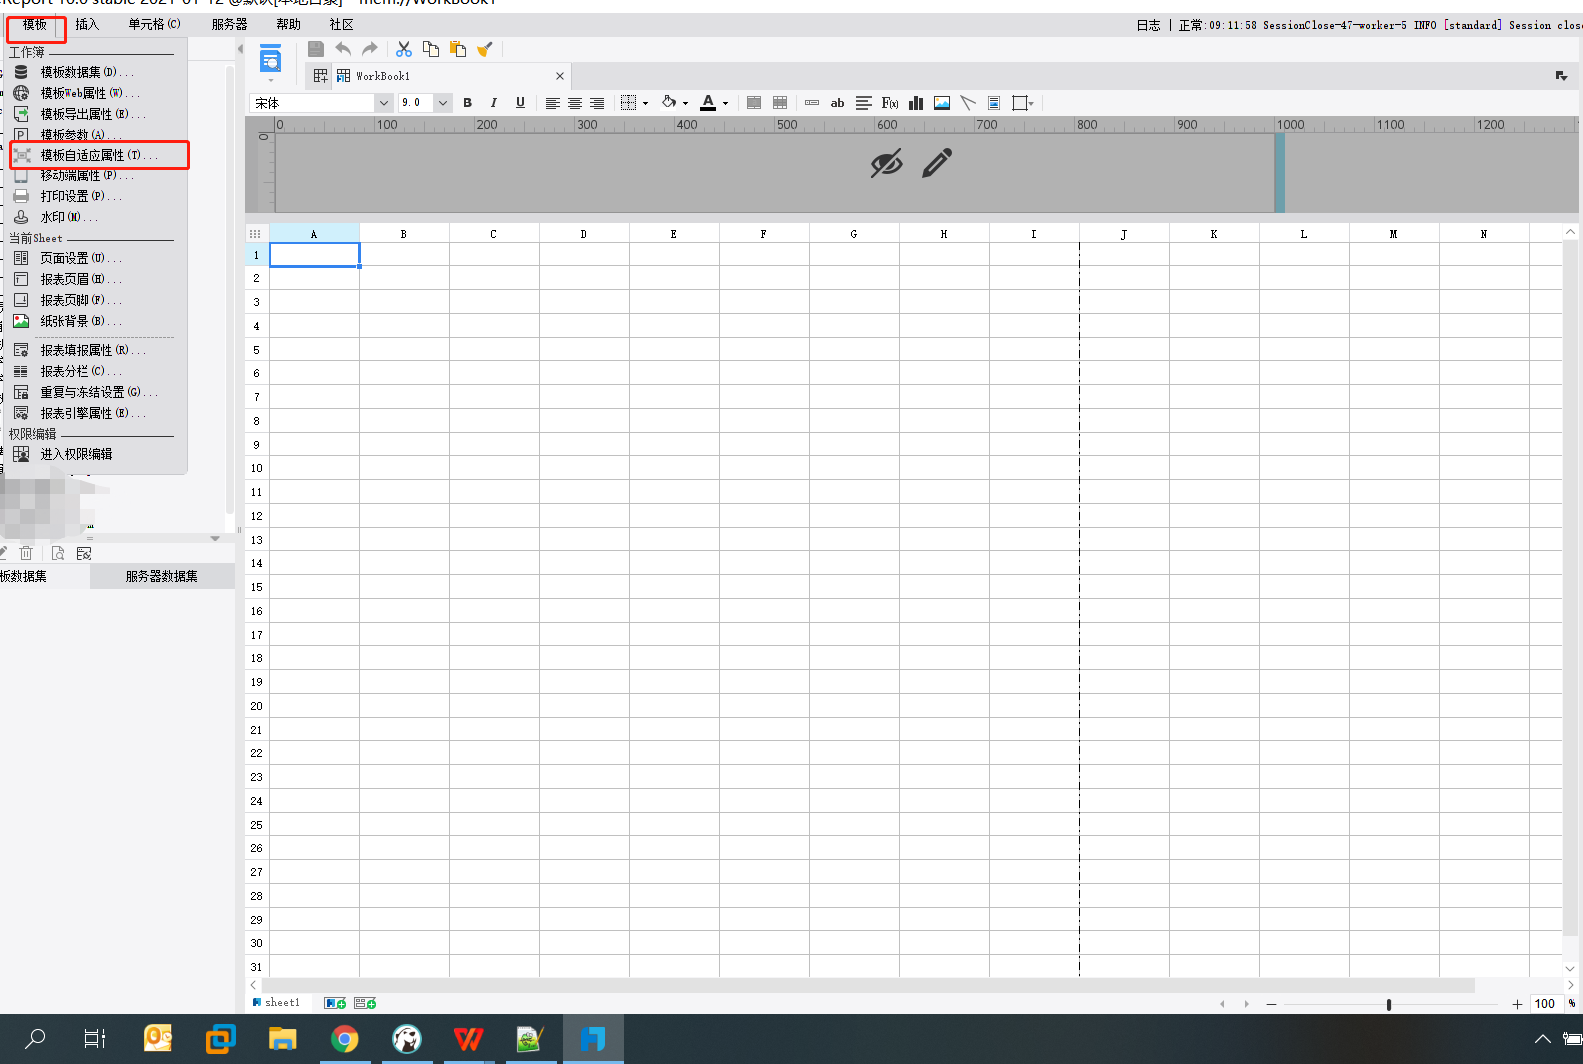Open the 服务器 menu
This screenshot has height=1064, width=1583.
tap(229, 24)
